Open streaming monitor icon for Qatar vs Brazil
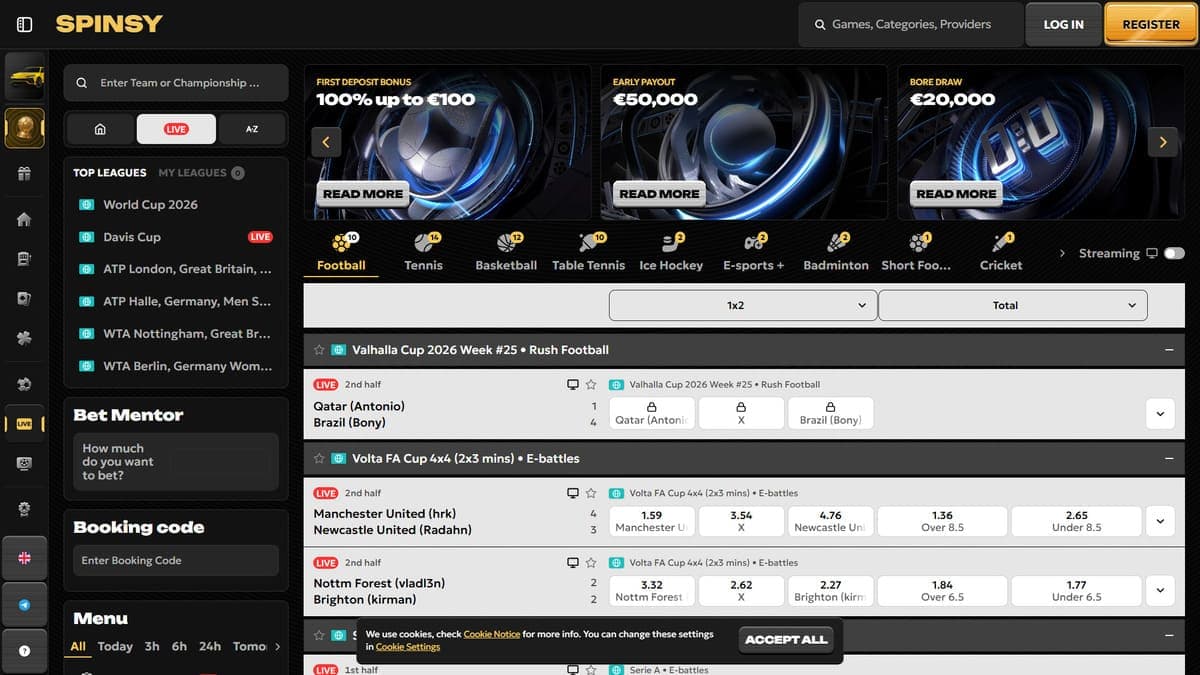Screen dimensions: 1200x675 coord(573,384)
